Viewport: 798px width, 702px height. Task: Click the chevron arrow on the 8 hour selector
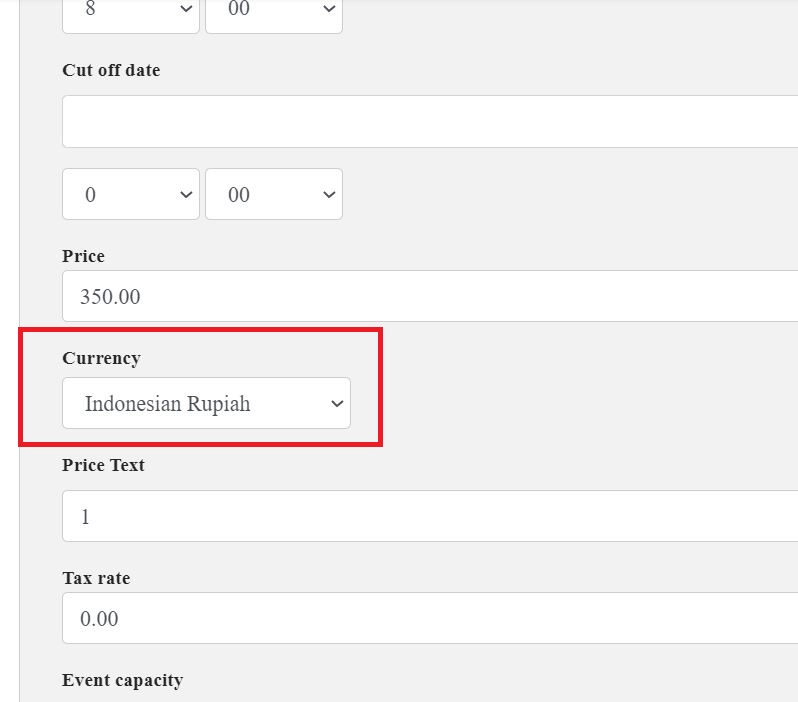pyautogui.click(x=185, y=11)
